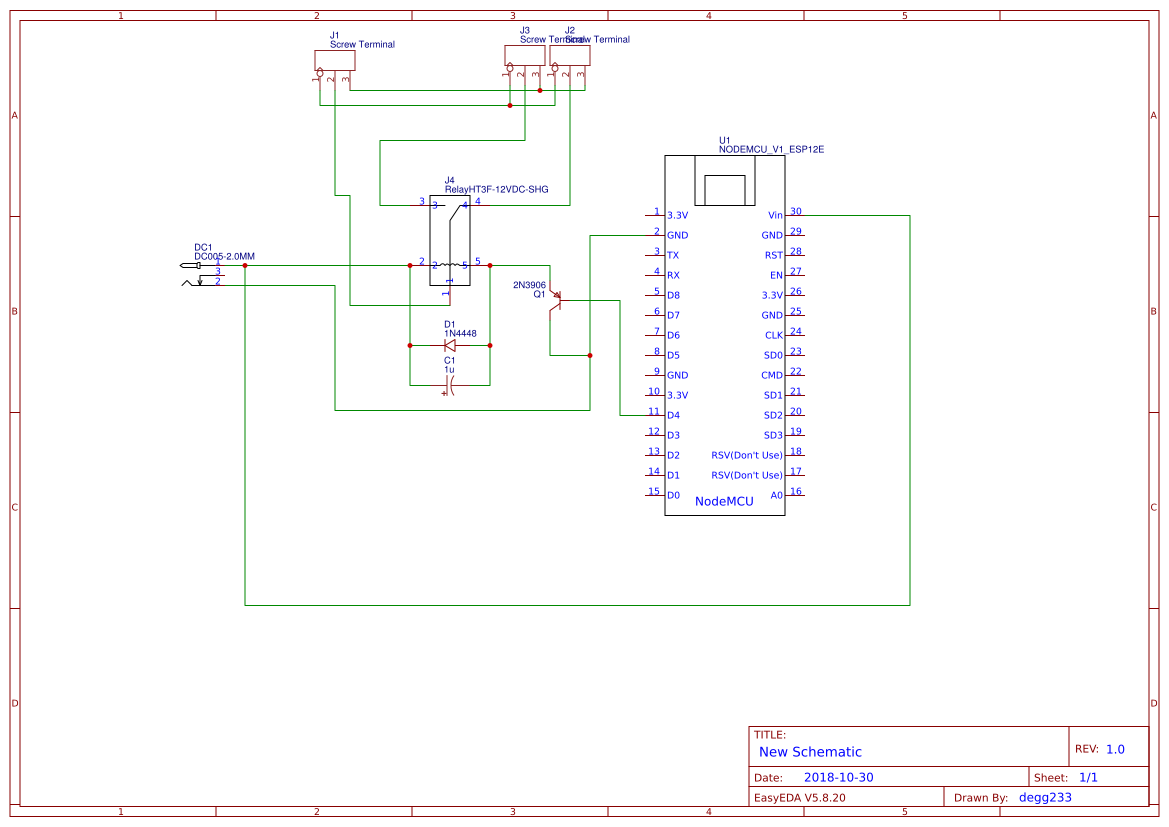The height and width of the screenshot is (827, 1169).
Task: Select the GND pin 2 on NodeMCU
Action: [678, 235]
